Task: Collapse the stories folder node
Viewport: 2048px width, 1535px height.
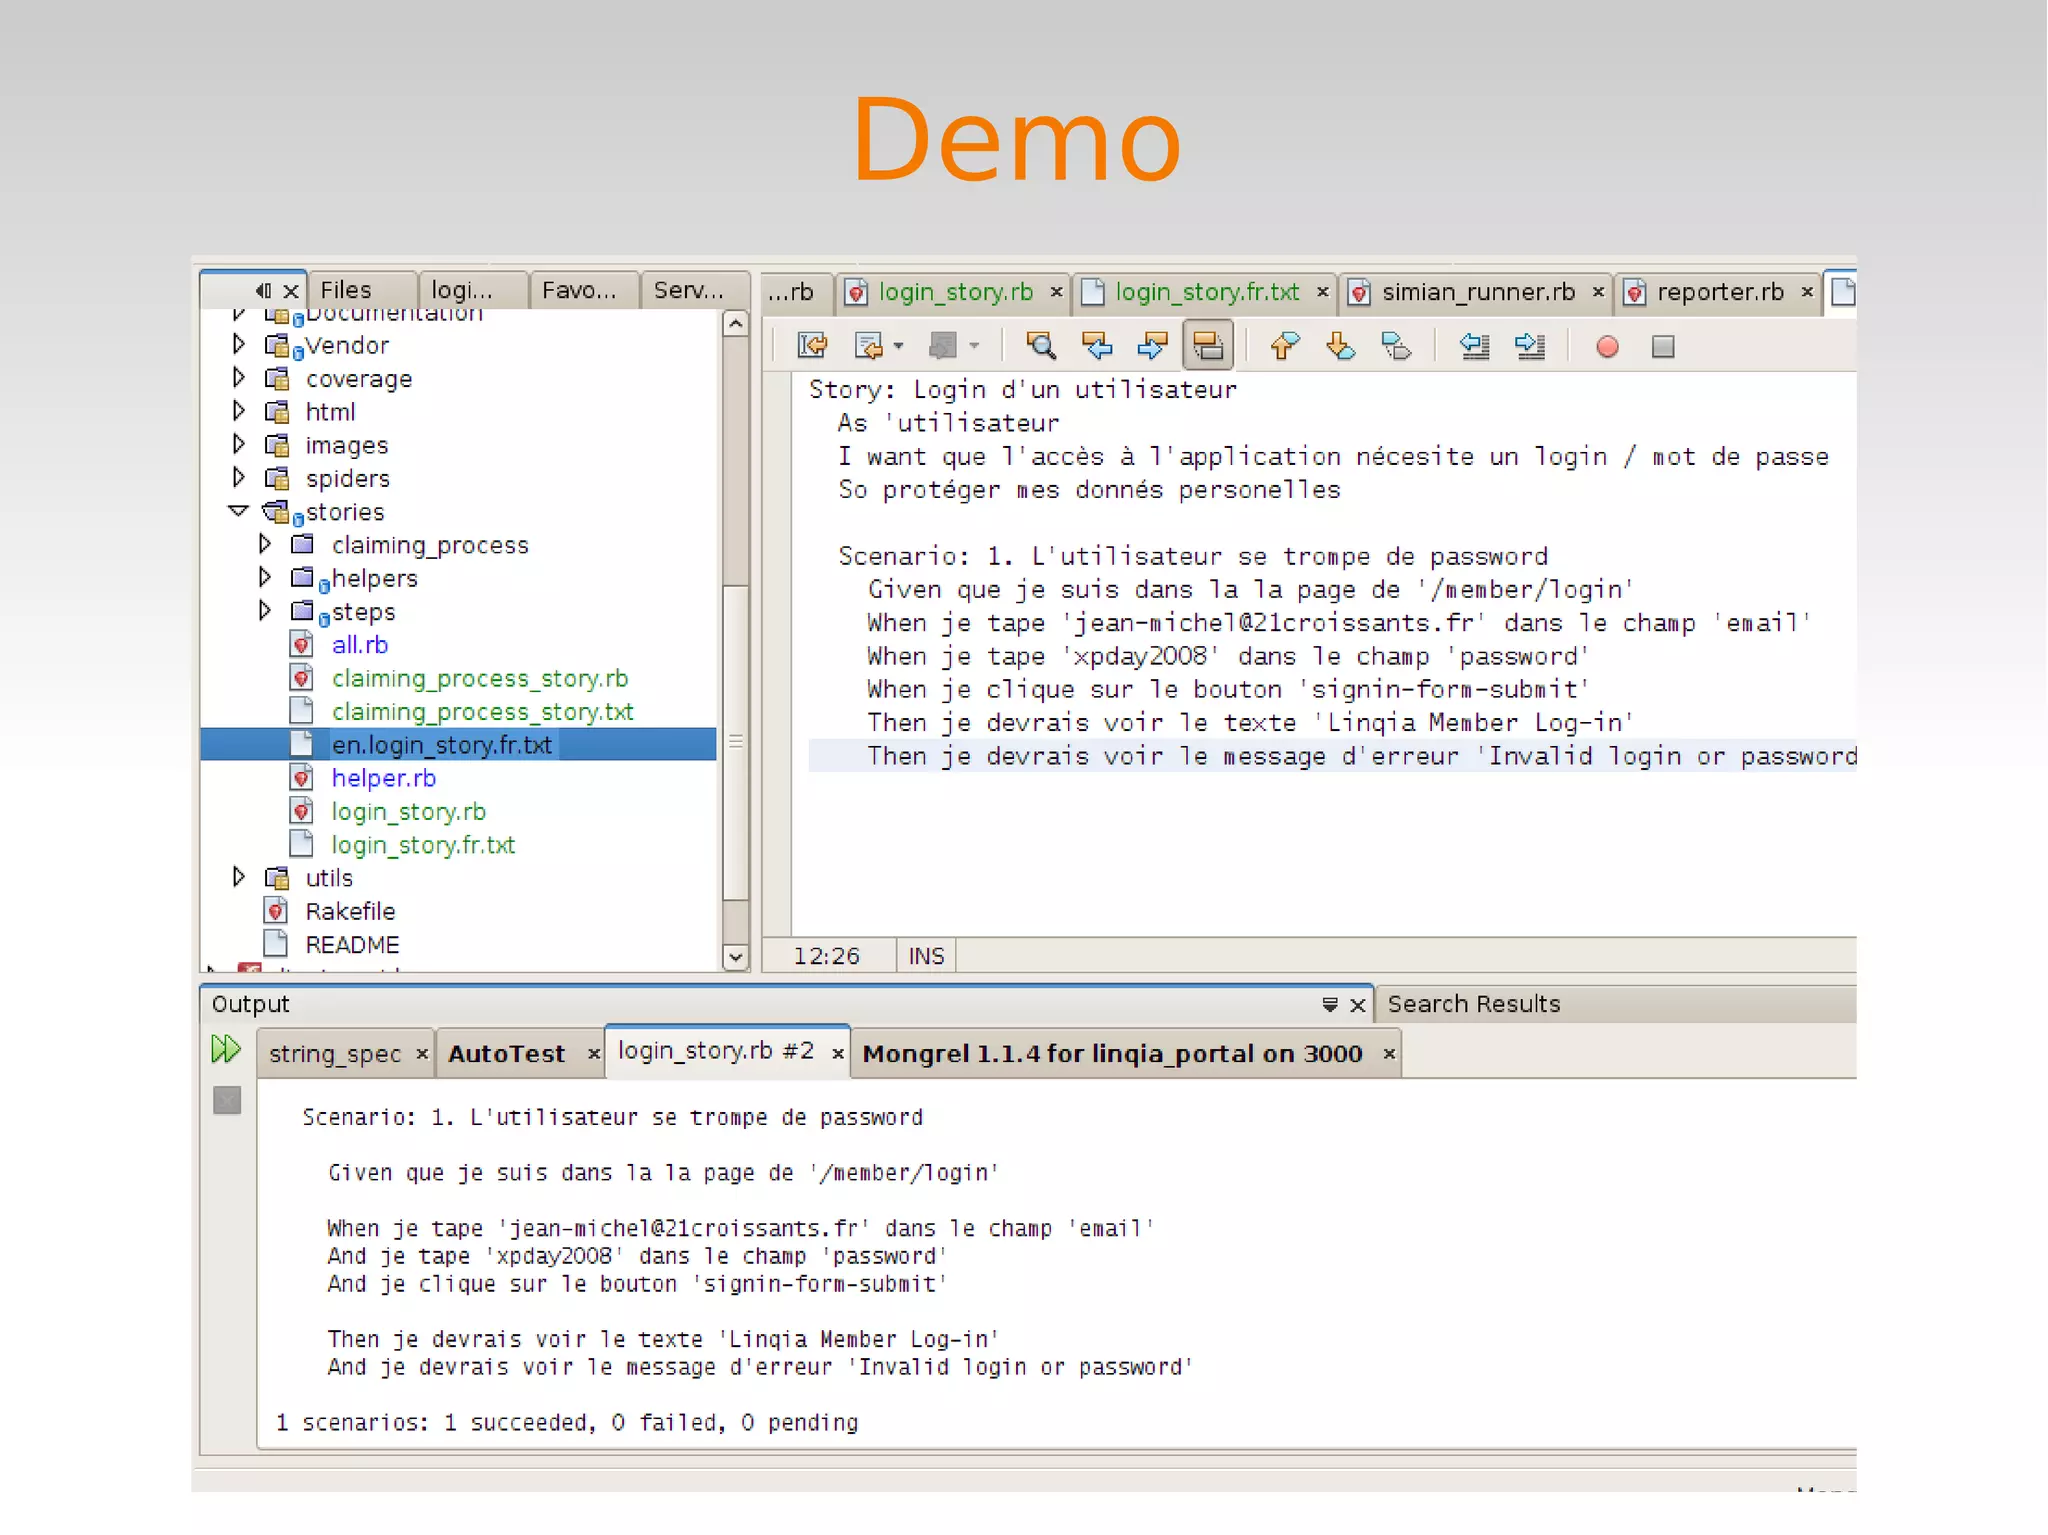Action: (x=238, y=510)
